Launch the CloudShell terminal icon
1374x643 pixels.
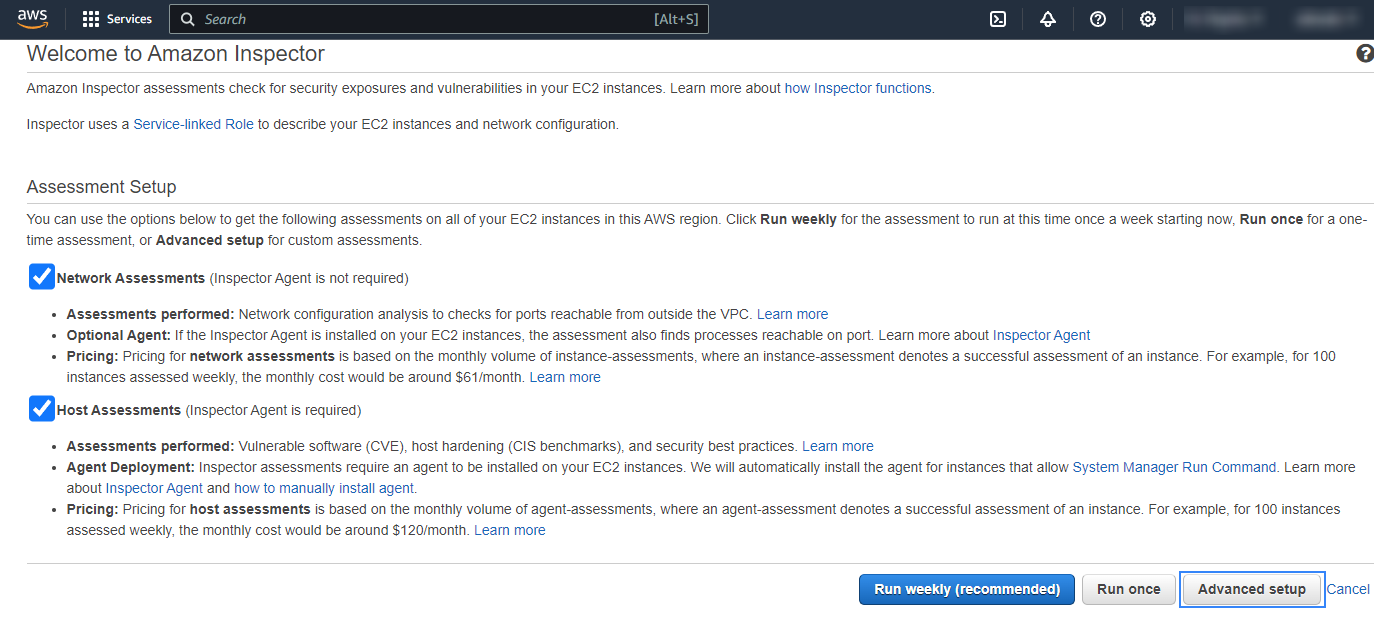[x=997, y=19]
